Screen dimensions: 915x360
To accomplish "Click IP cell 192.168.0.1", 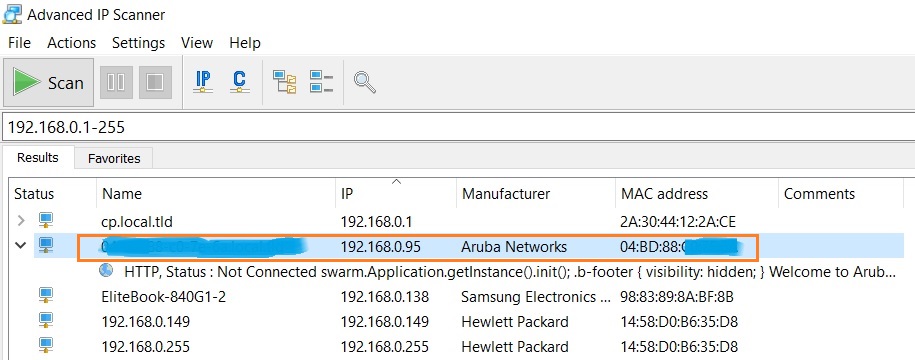I will pos(376,222).
